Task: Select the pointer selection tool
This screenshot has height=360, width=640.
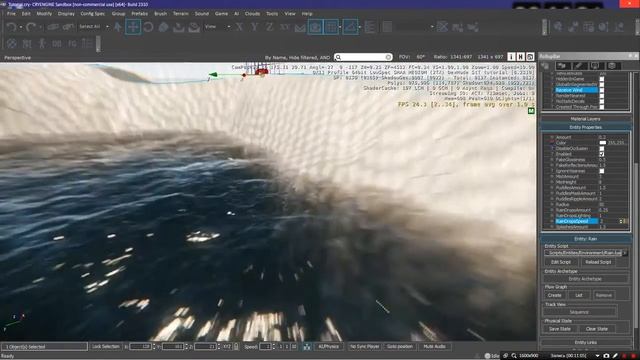Action: 118,27
